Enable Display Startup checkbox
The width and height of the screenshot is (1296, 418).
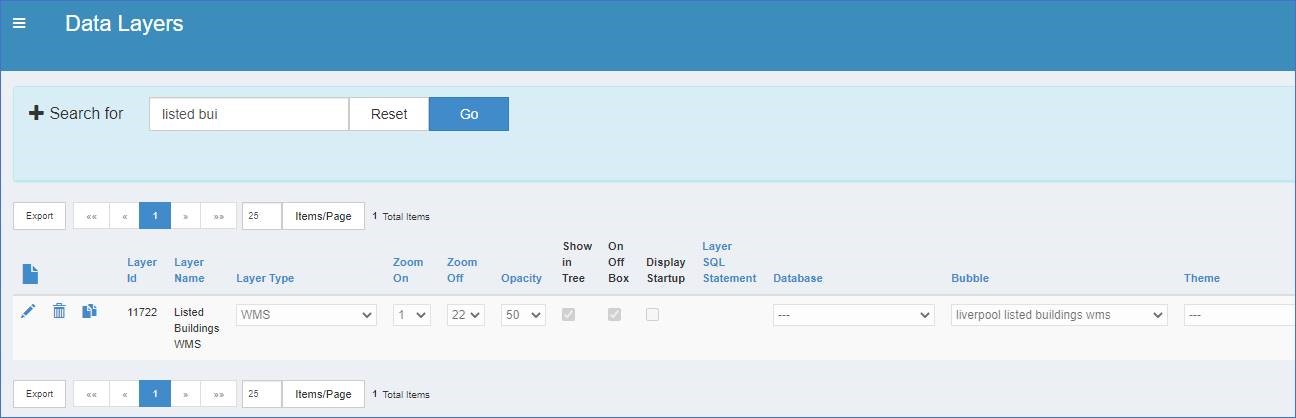click(652, 314)
